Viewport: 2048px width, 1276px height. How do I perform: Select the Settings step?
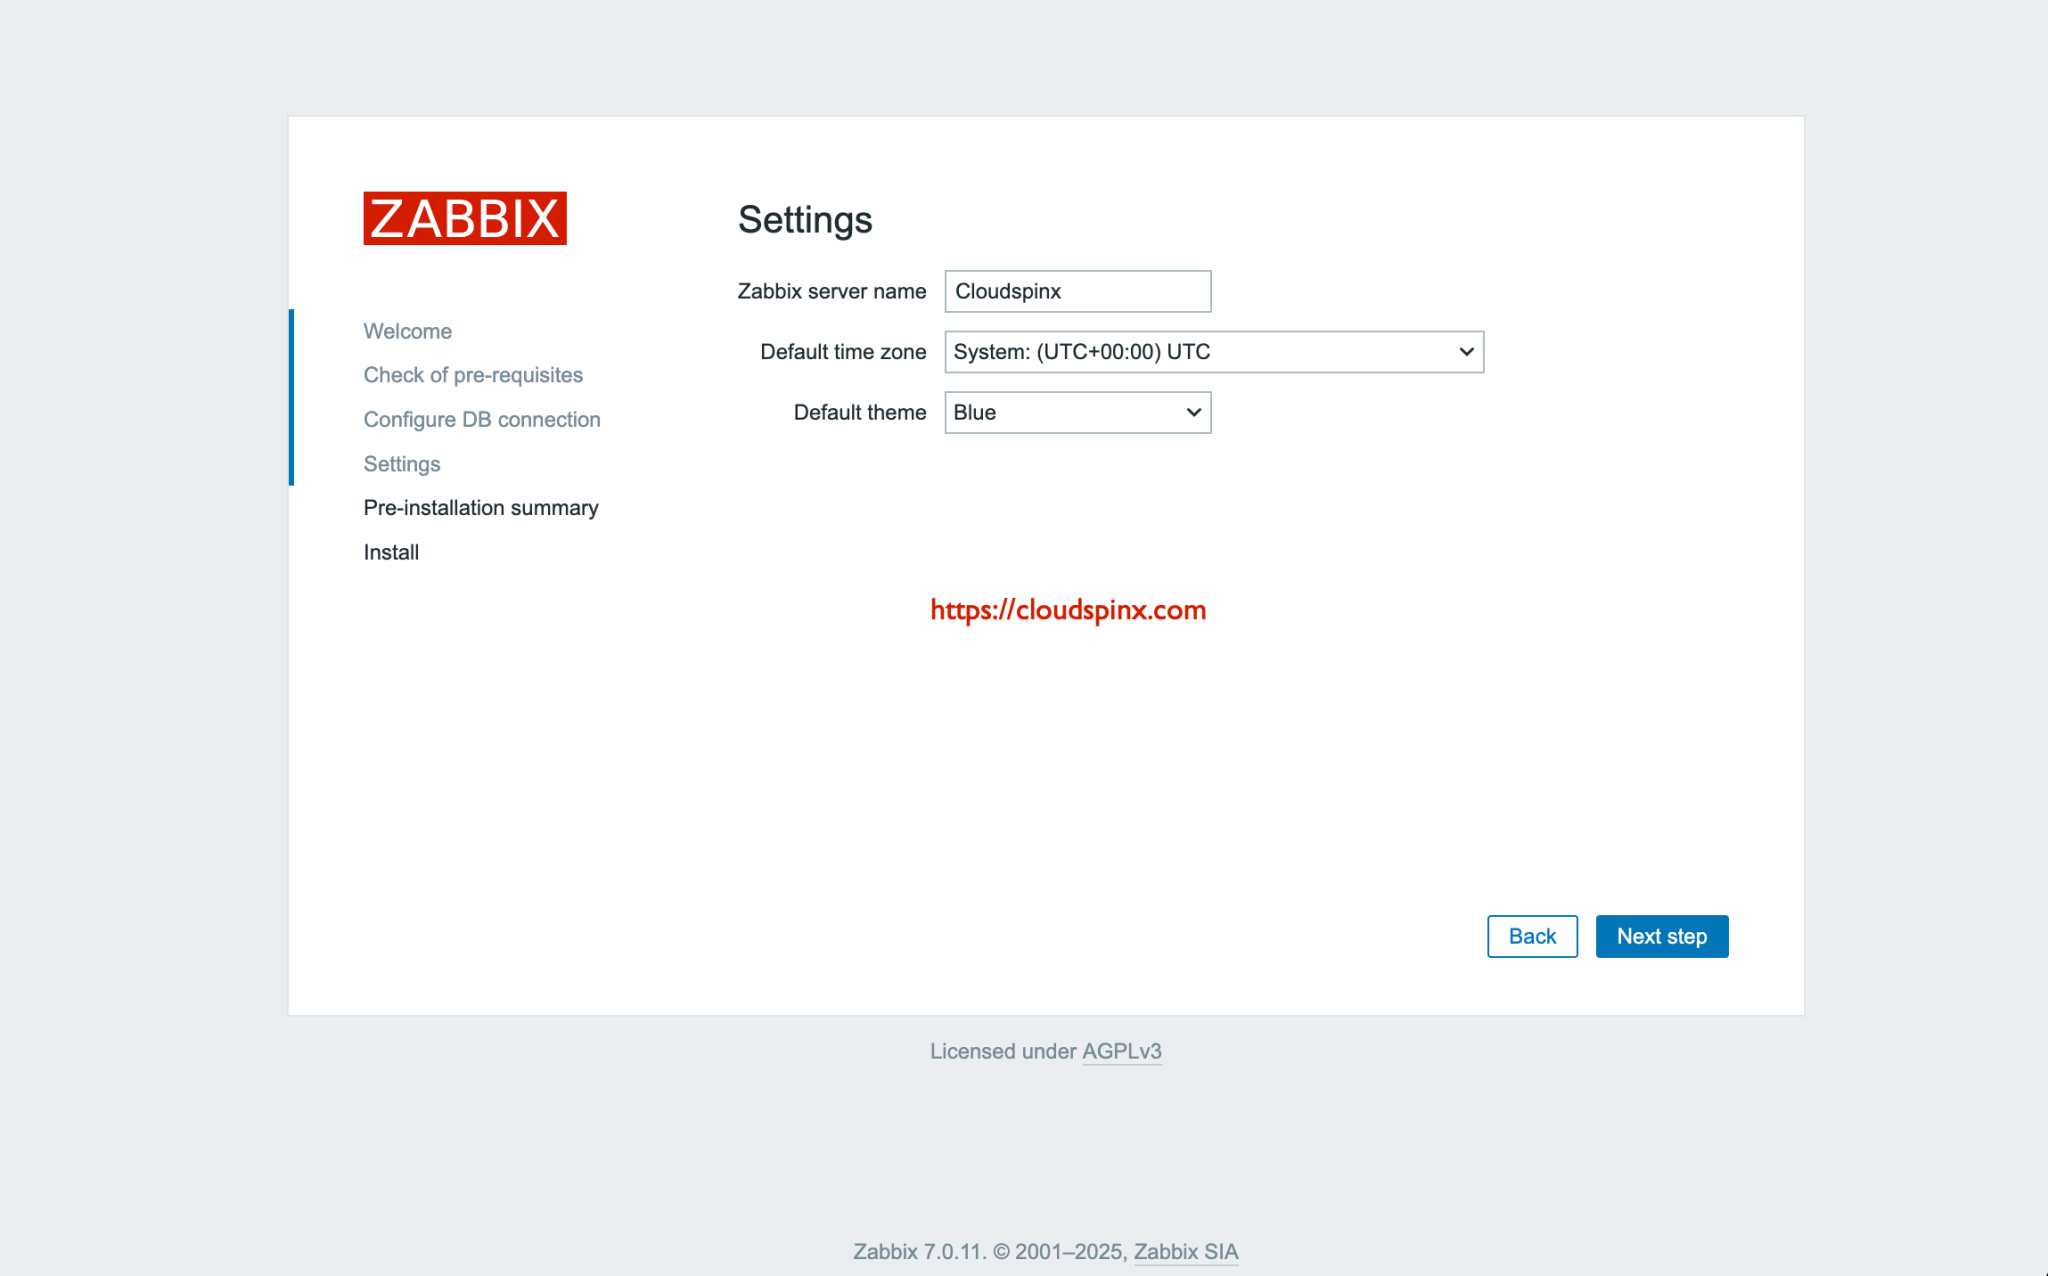[401, 463]
